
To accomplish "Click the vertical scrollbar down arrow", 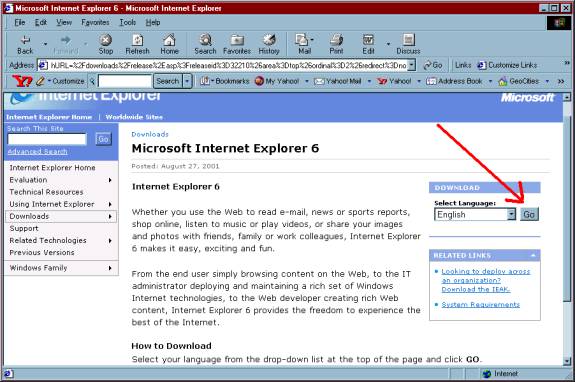I will click(x=567, y=361).
